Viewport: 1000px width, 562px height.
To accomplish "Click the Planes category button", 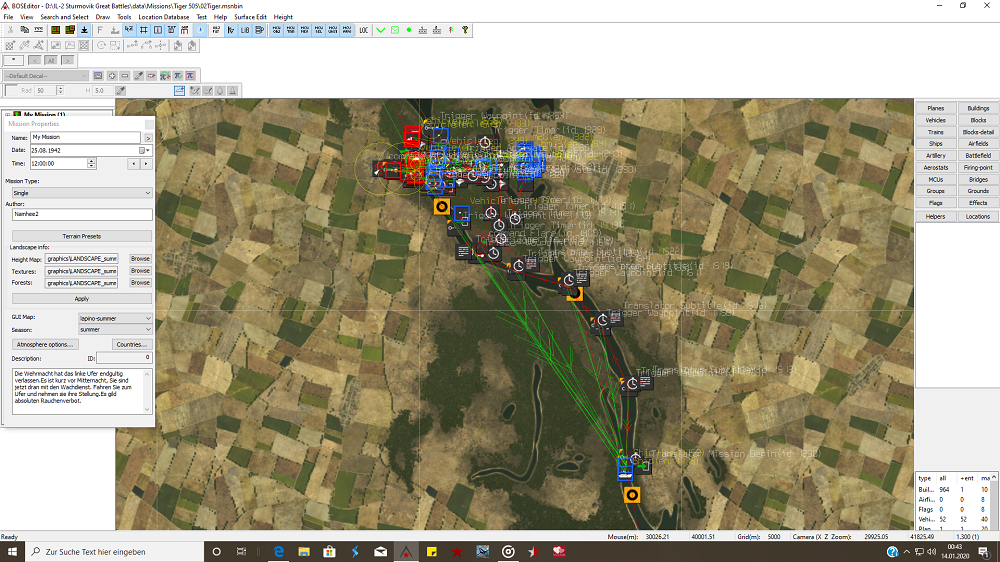I will (936, 108).
